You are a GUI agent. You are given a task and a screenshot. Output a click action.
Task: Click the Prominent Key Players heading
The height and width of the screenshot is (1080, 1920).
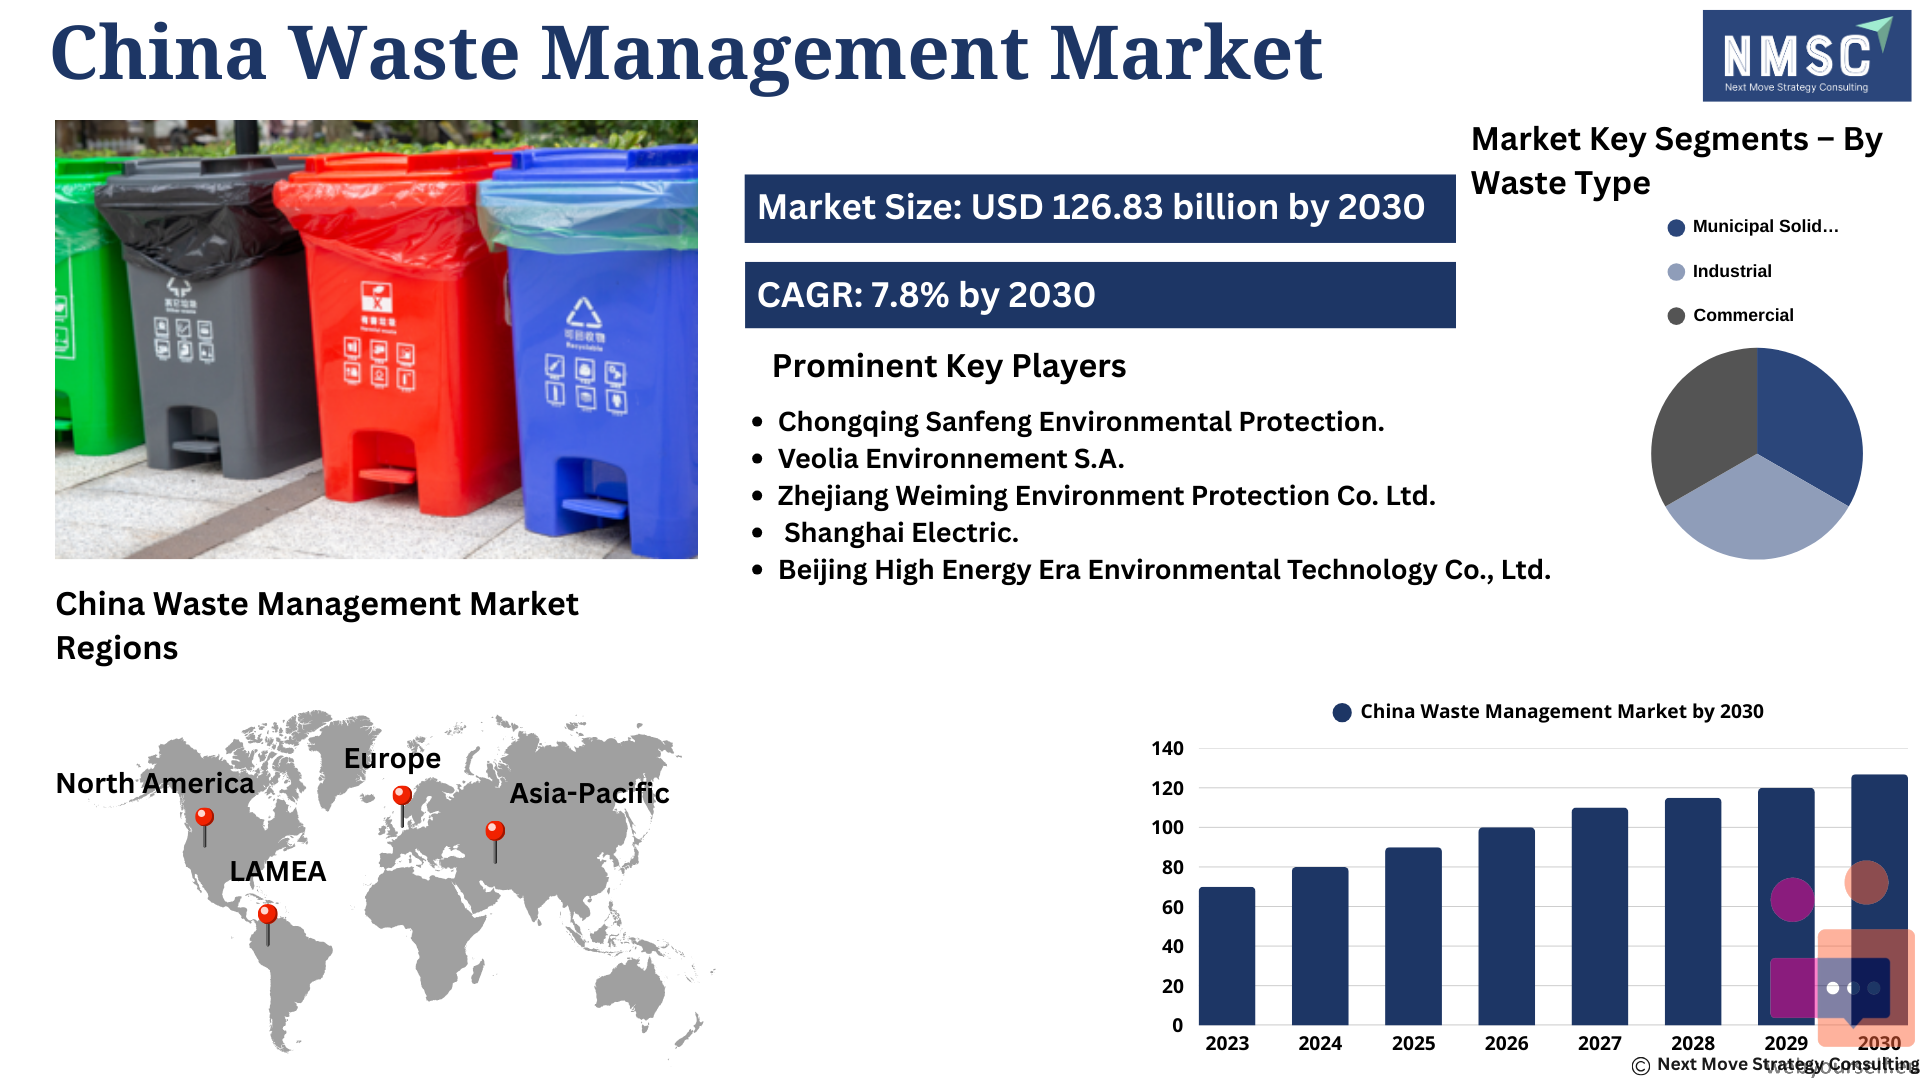click(x=949, y=366)
